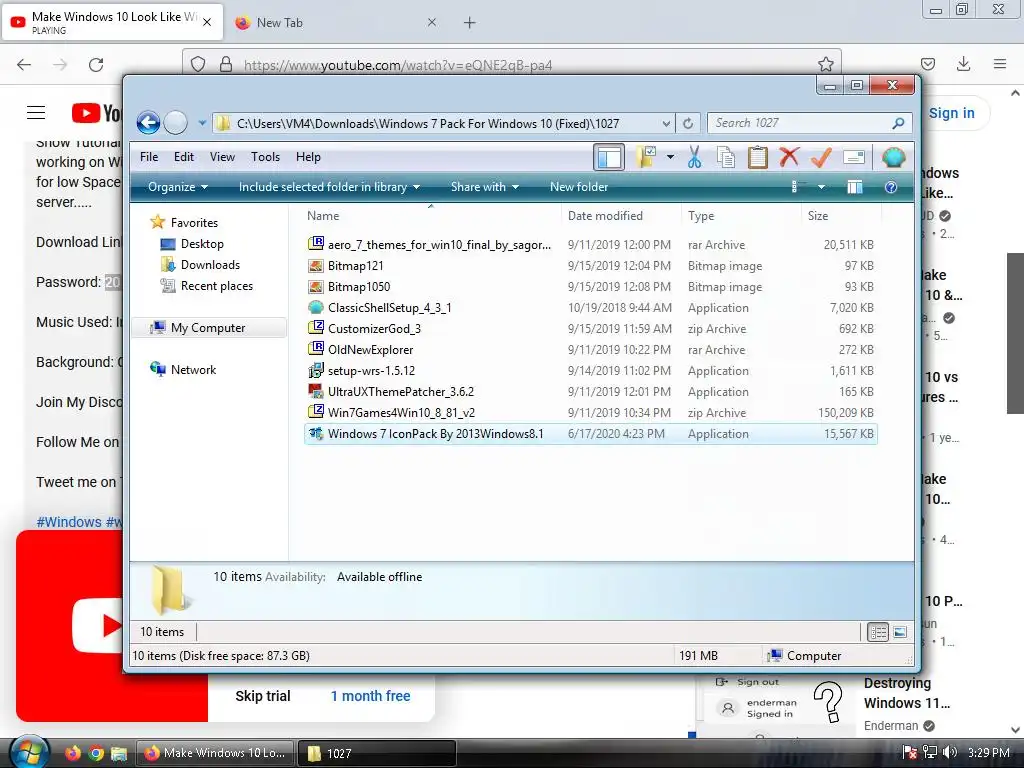
Task: Change view using the view icon
Action: point(794,187)
